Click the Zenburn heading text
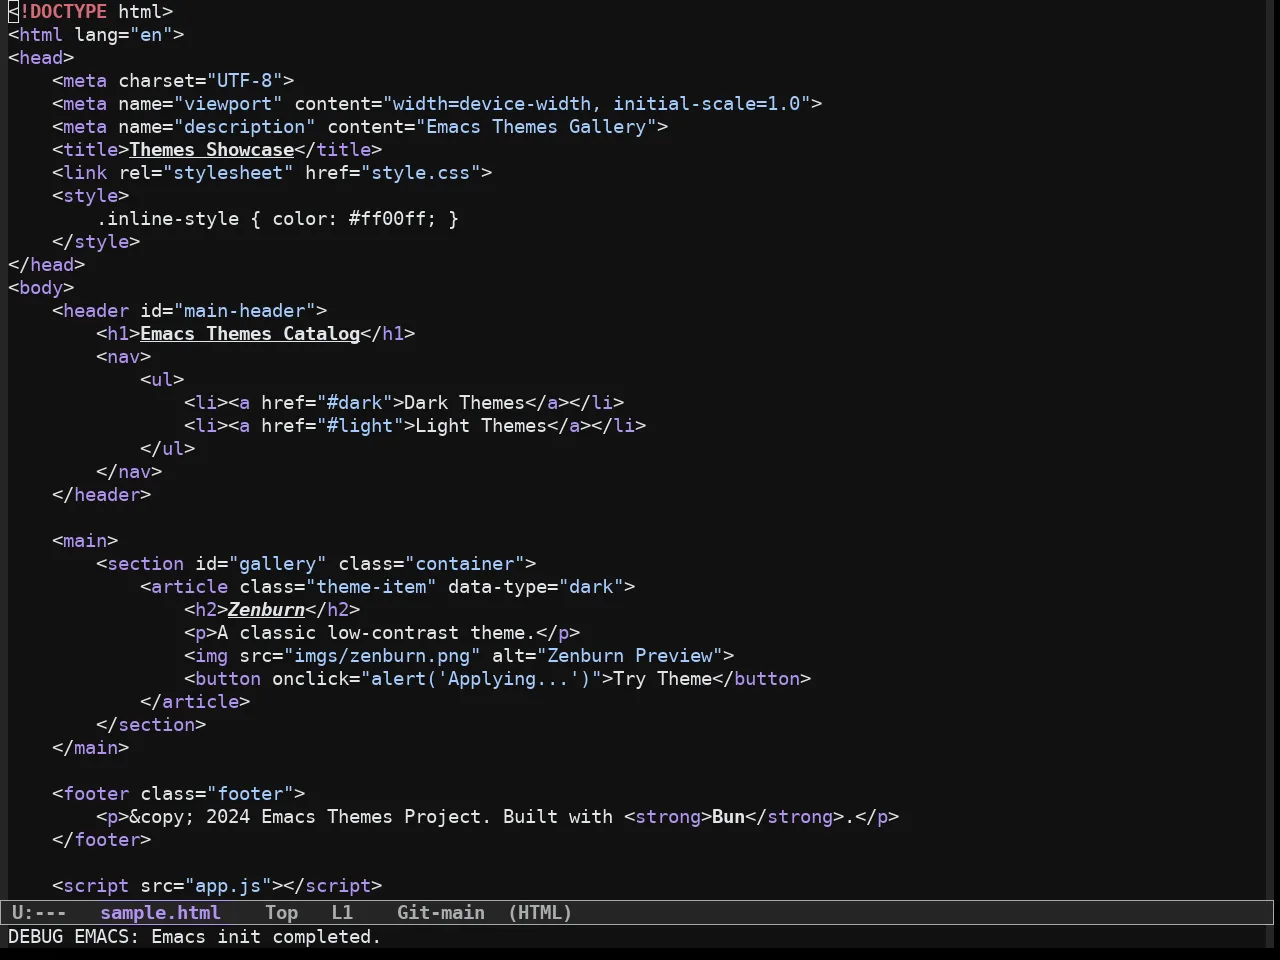The image size is (1280, 960). tap(267, 610)
